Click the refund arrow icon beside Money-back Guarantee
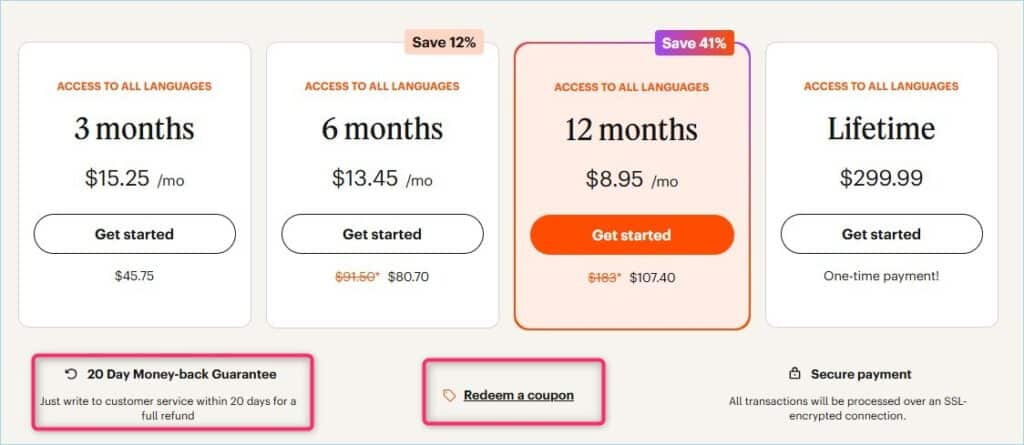This screenshot has width=1024, height=445. click(x=70, y=374)
